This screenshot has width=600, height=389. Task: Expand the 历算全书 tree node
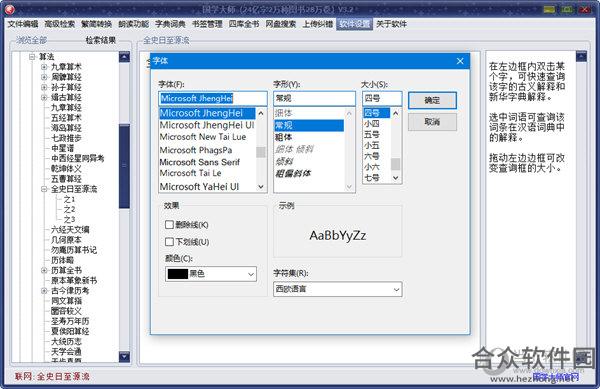(44, 270)
